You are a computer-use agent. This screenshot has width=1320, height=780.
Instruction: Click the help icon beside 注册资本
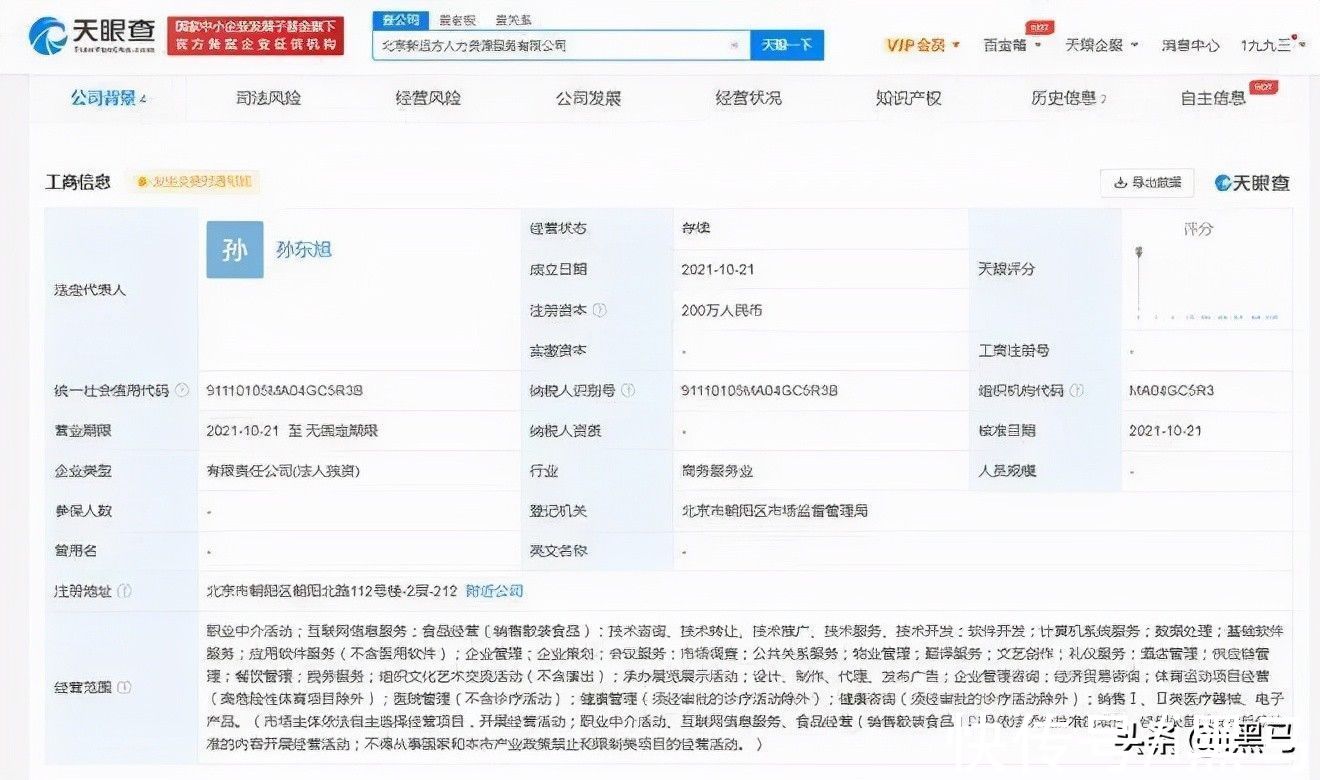[599, 310]
